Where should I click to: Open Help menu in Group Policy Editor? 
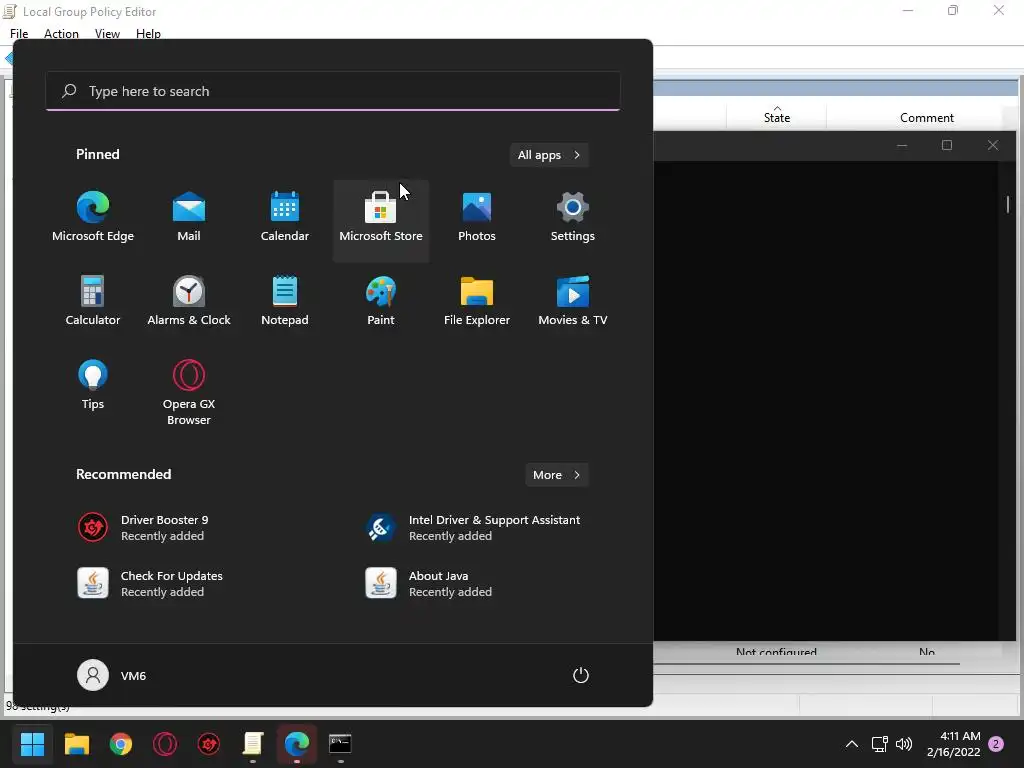point(148,33)
